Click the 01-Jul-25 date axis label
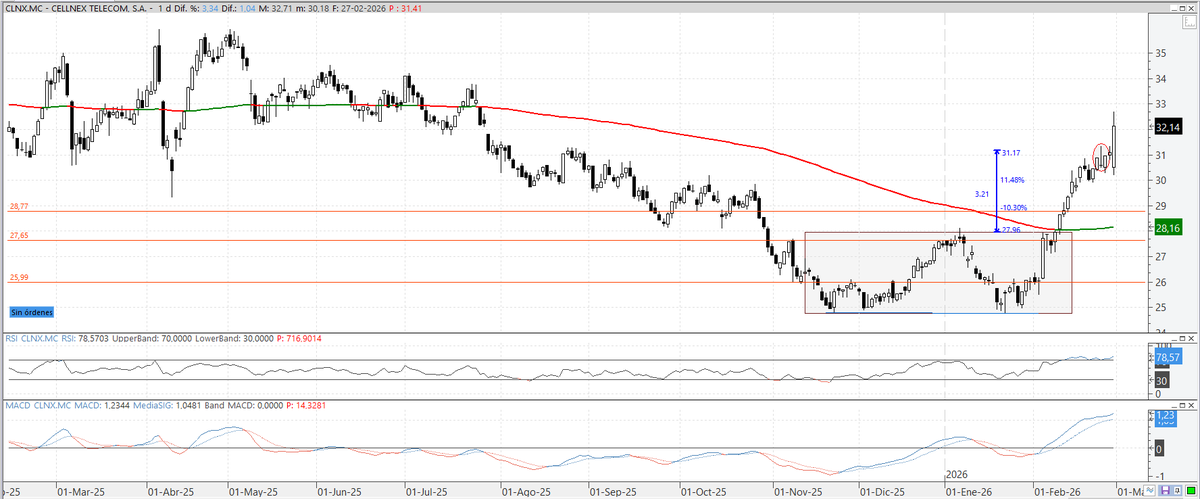This screenshot has width=1200, height=499. tap(427, 492)
